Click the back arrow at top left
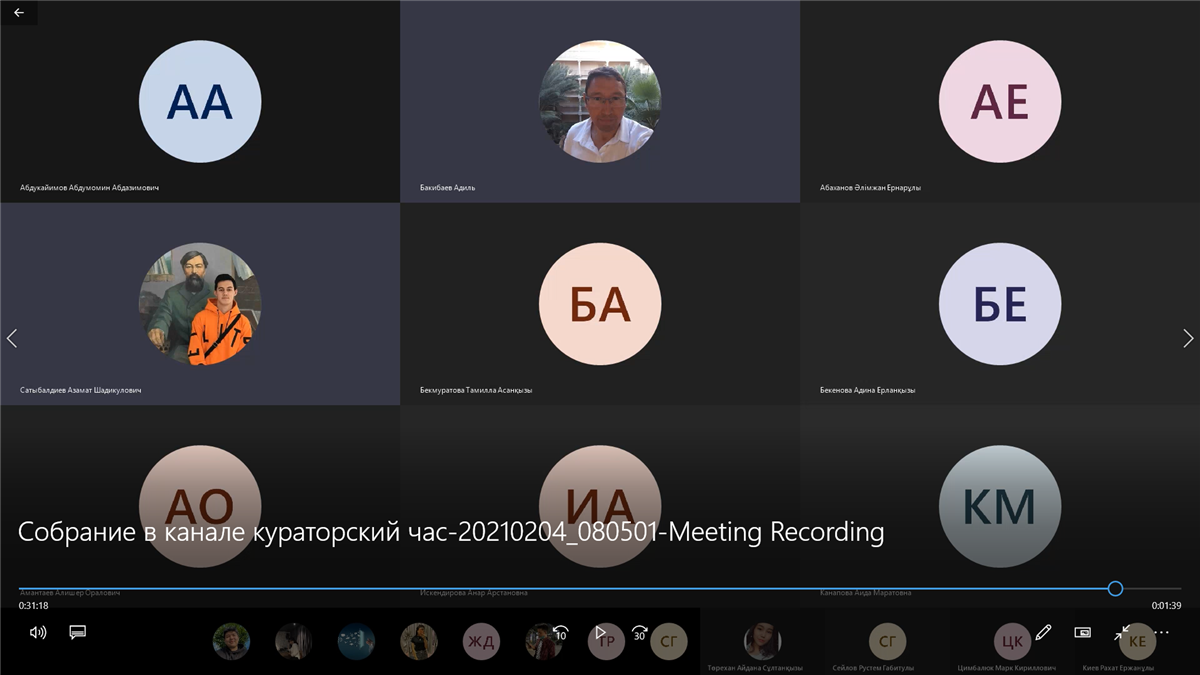Viewport: 1200px width, 675px height. (x=19, y=13)
